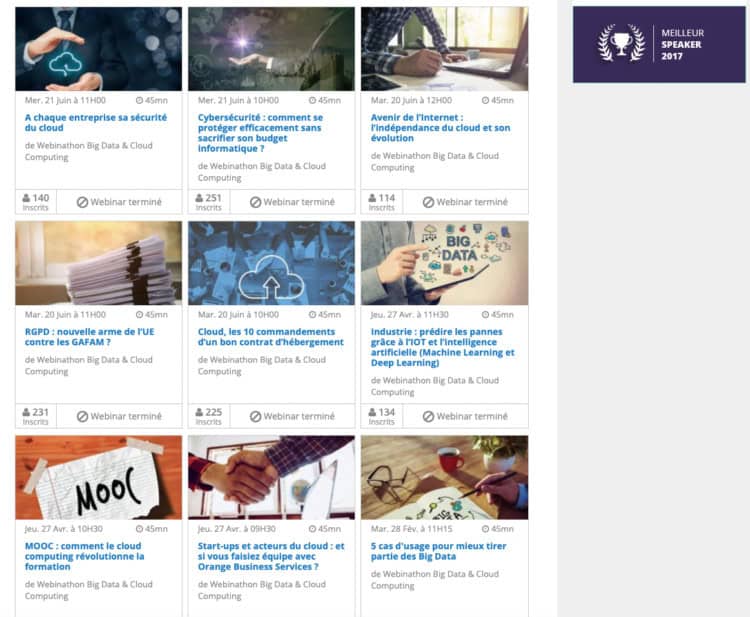This screenshot has width=750, height=617.
Task: Click '140 Inscrits' count
Action: [x=35, y=202]
